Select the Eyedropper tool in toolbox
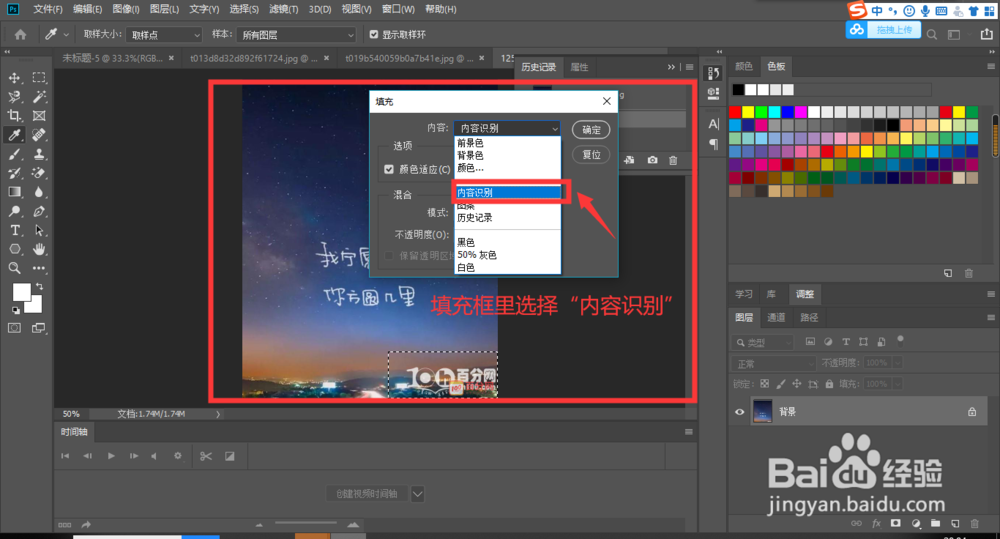This screenshot has height=539, width=1000. 14,135
